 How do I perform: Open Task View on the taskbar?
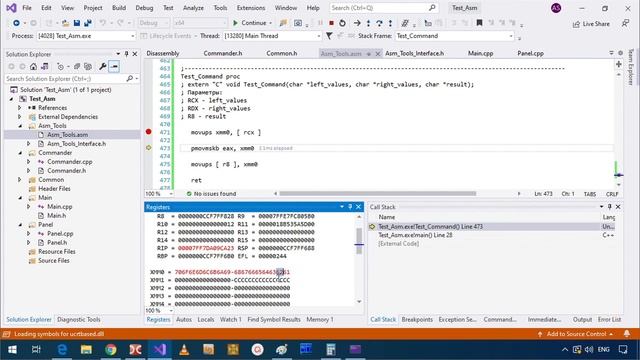coord(36,349)
